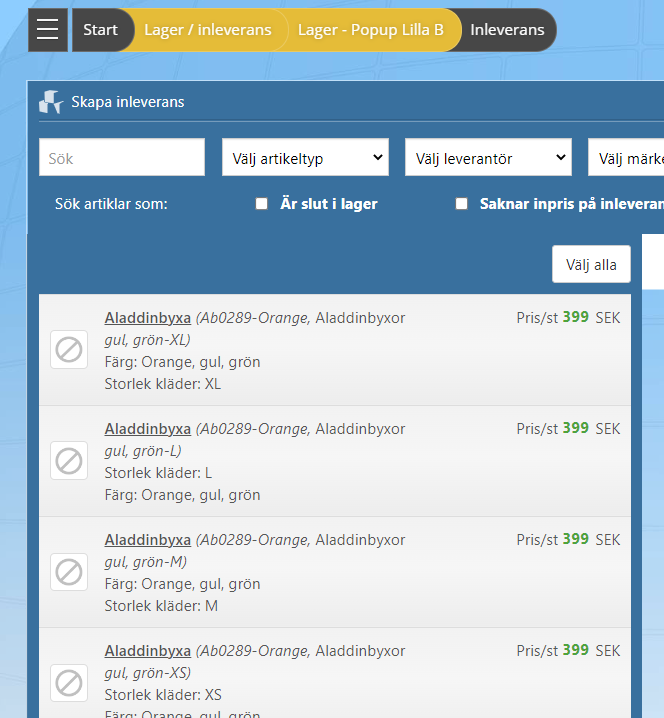
Task: Open Välj leverantör dropdown
Action: point(488,157)
